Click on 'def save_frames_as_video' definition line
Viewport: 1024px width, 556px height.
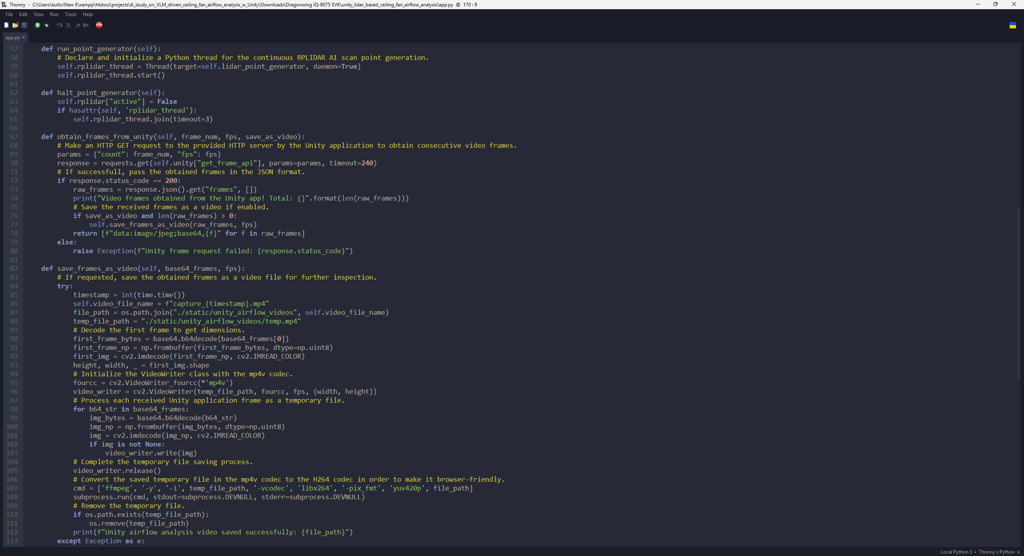click(142, 269)
